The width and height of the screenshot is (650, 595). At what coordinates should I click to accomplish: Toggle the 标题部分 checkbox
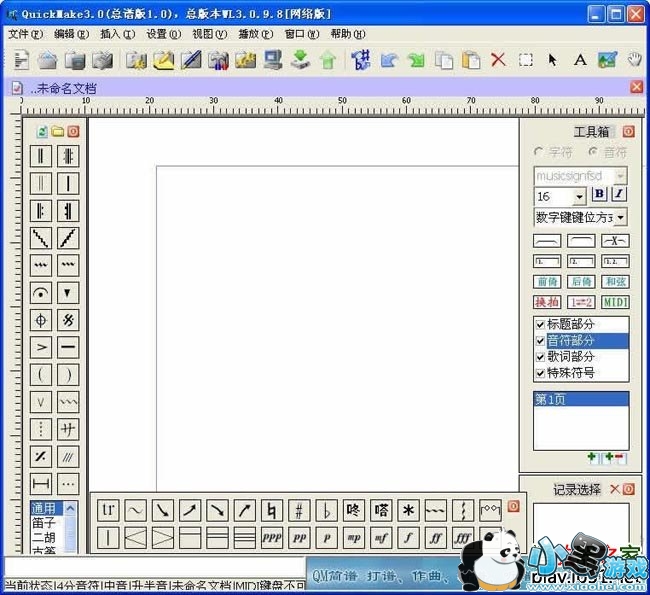tap(540, 324)
